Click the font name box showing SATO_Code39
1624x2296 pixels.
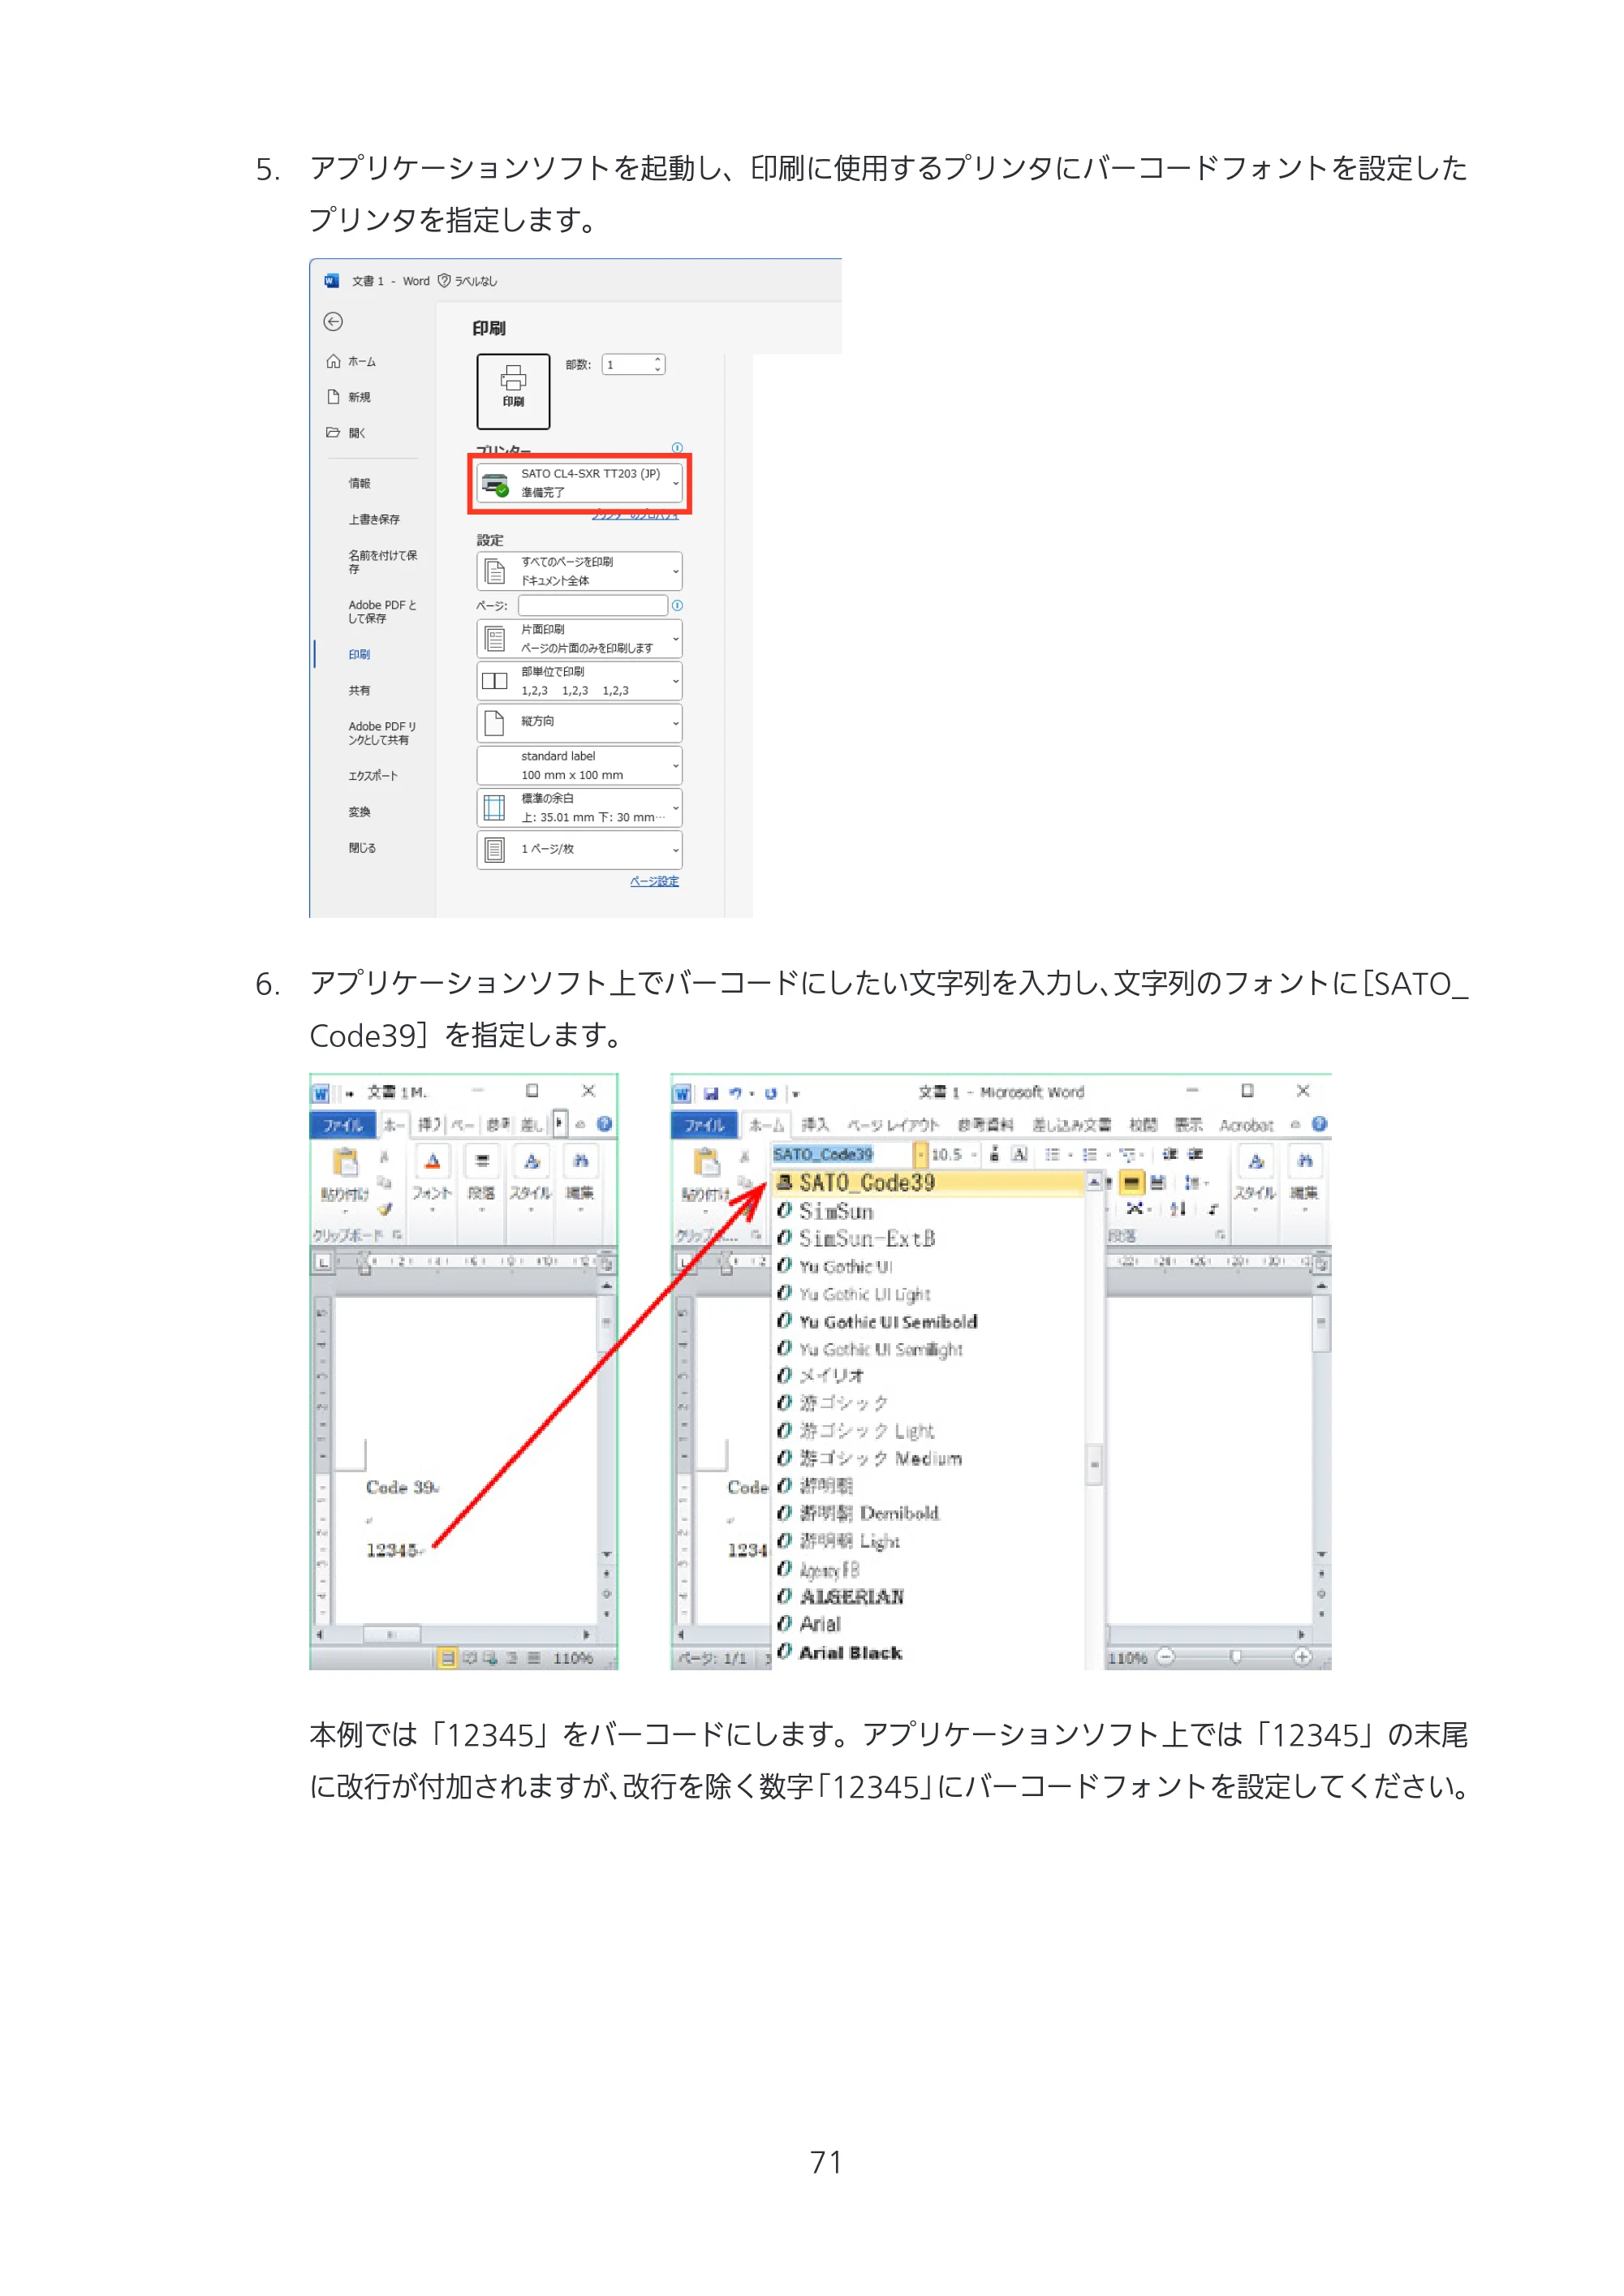click(843, 1154)
